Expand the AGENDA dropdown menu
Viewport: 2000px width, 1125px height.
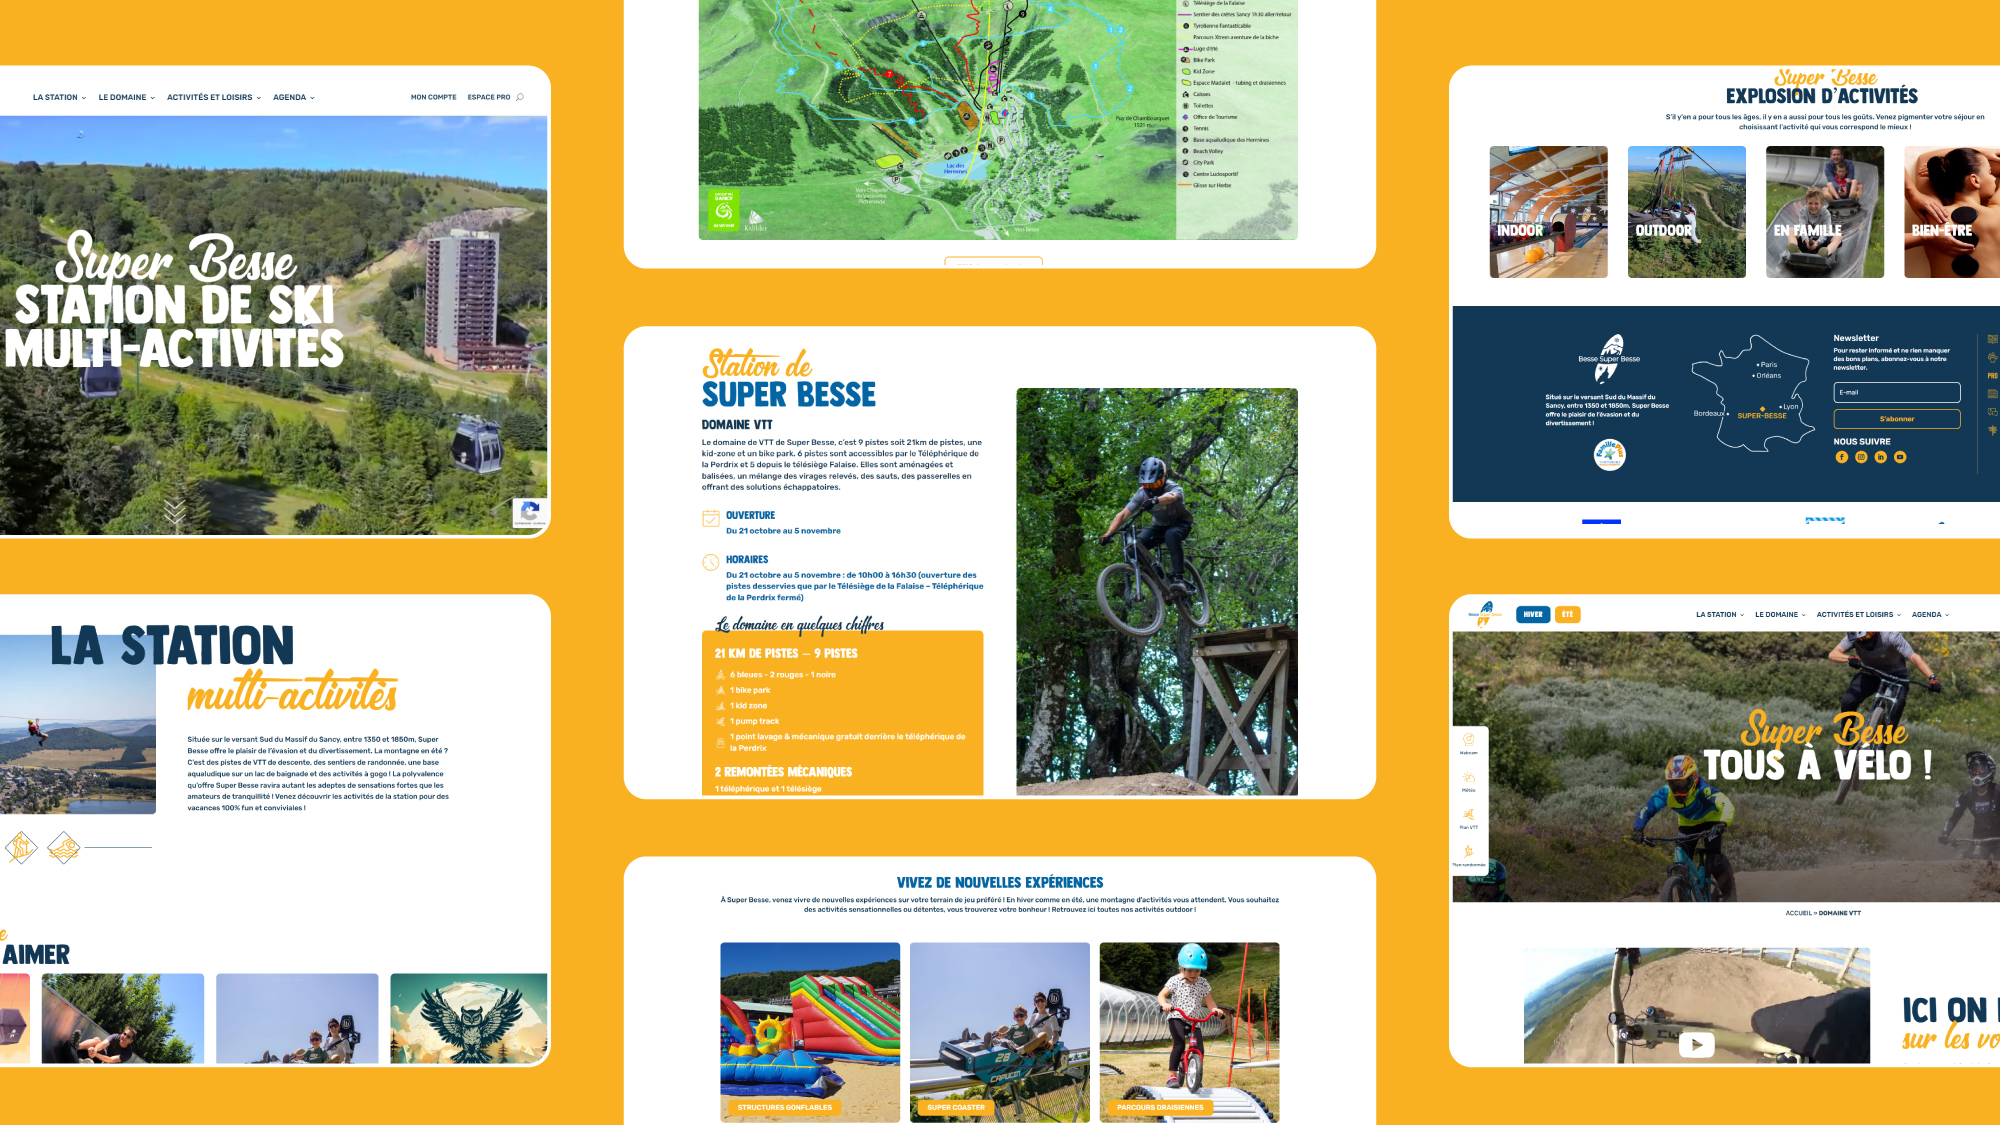pyautogui.click(x=291, y=96)
